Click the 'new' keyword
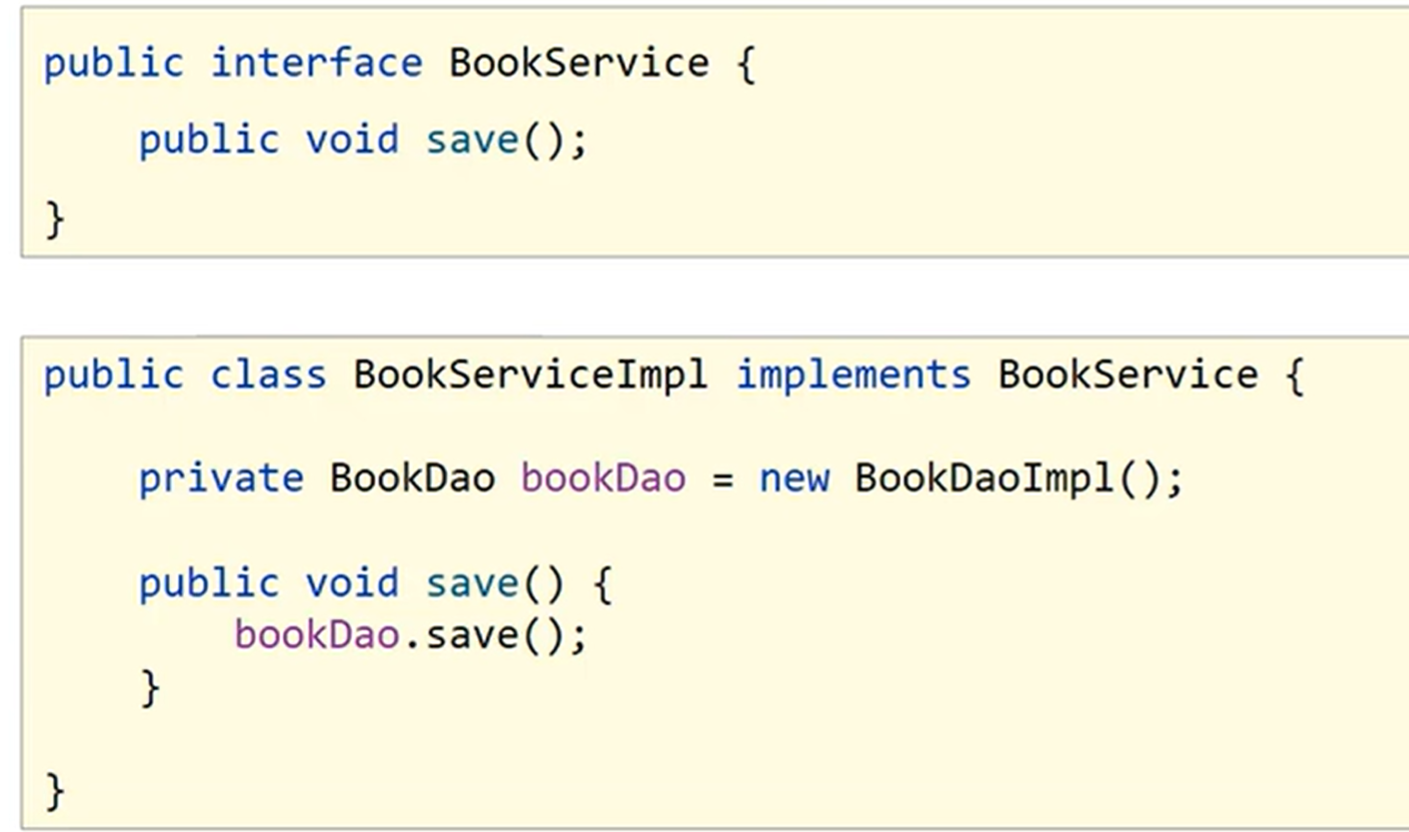Viewport: 1409px width, 832px height. point(794,479)
